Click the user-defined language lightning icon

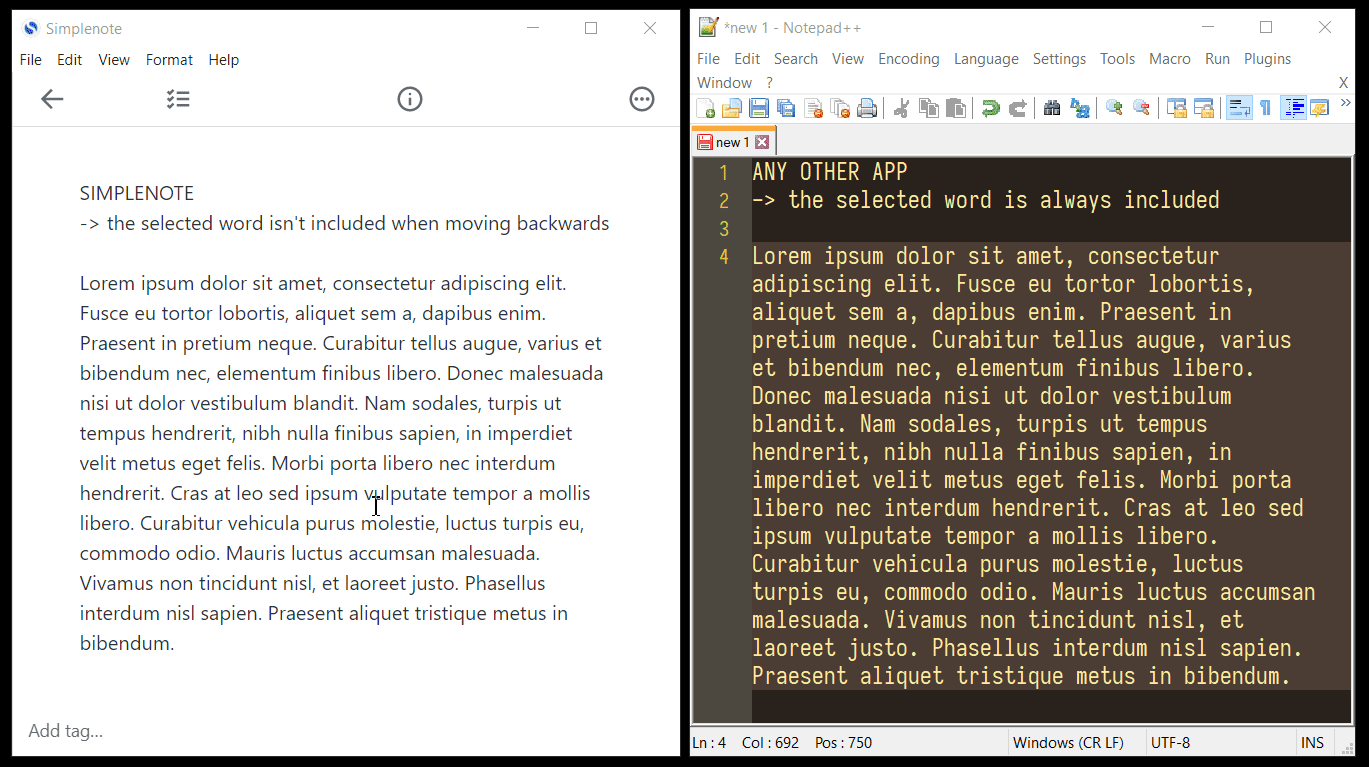coord(1319,108)
